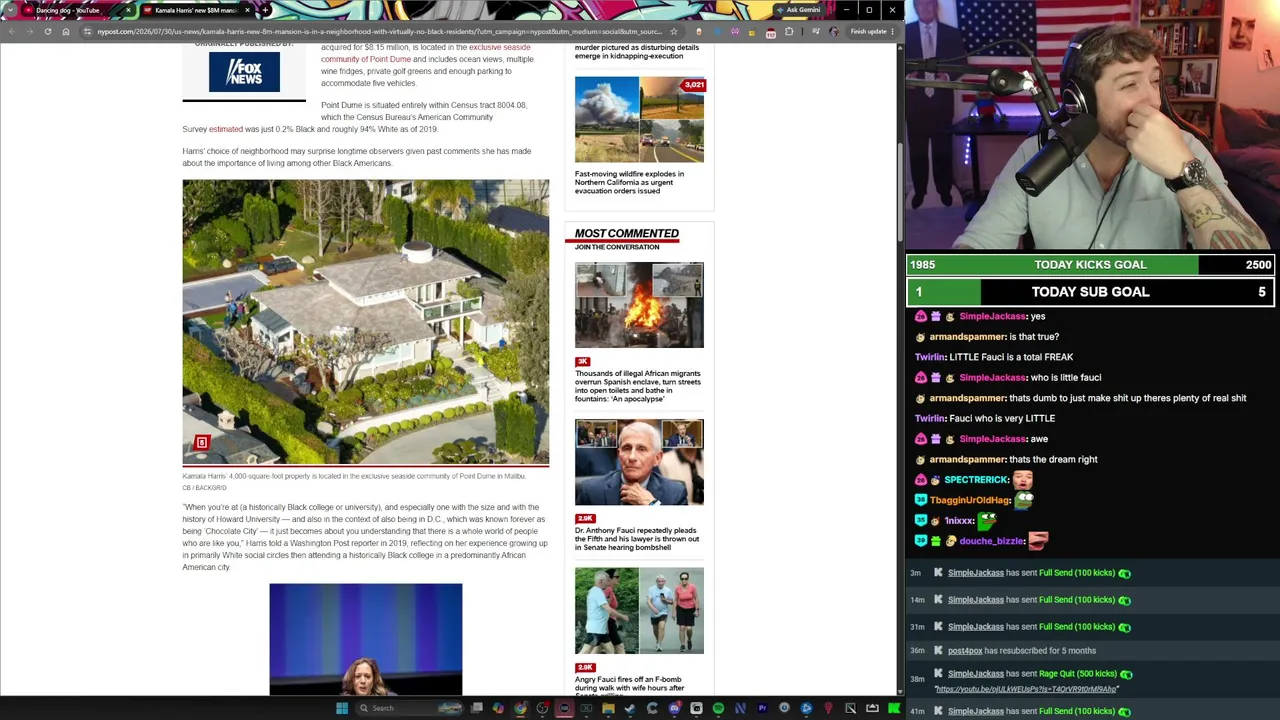Open SimpleJackass from the 3m Full Send event
Viewport: 1280px width, 720px height.
pos(975,573)
